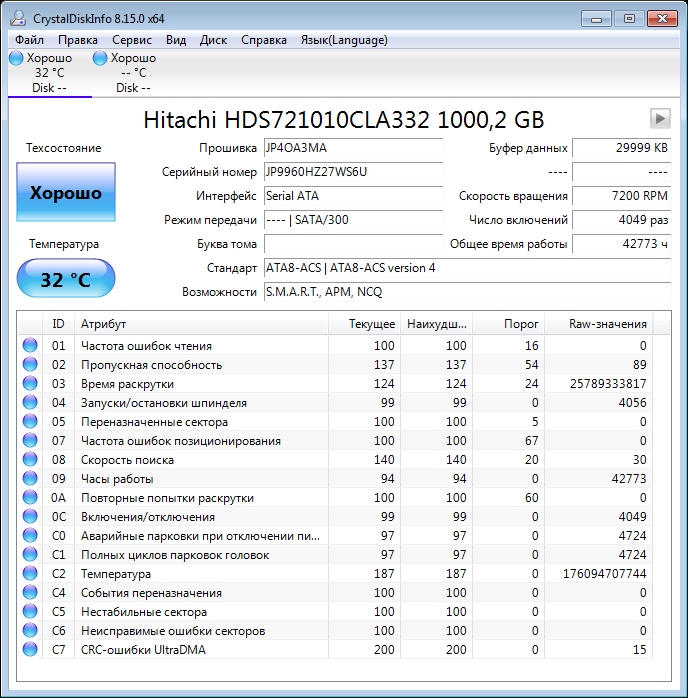Click the Raw-значения column header

(x=599, y=324)
